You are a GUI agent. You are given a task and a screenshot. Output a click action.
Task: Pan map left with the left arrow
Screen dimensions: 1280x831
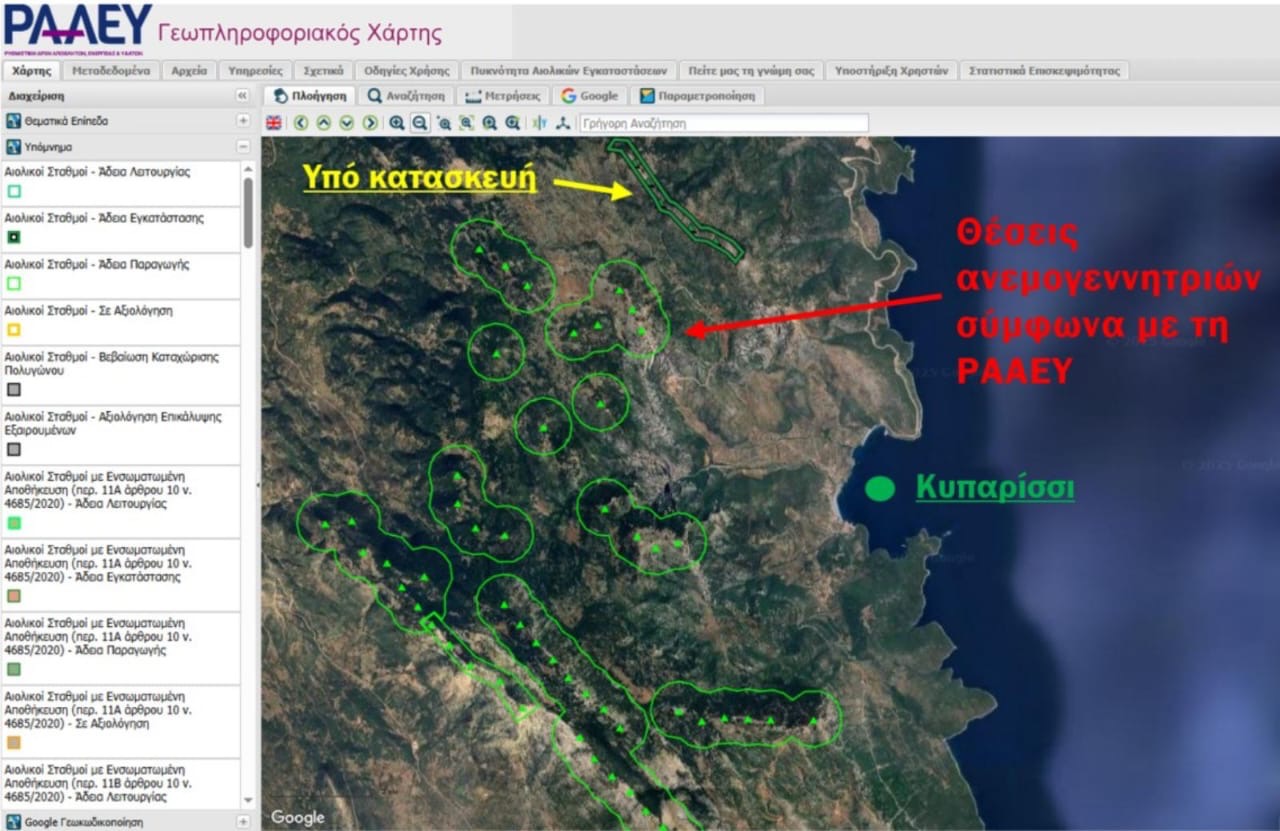tap(301, 123)
